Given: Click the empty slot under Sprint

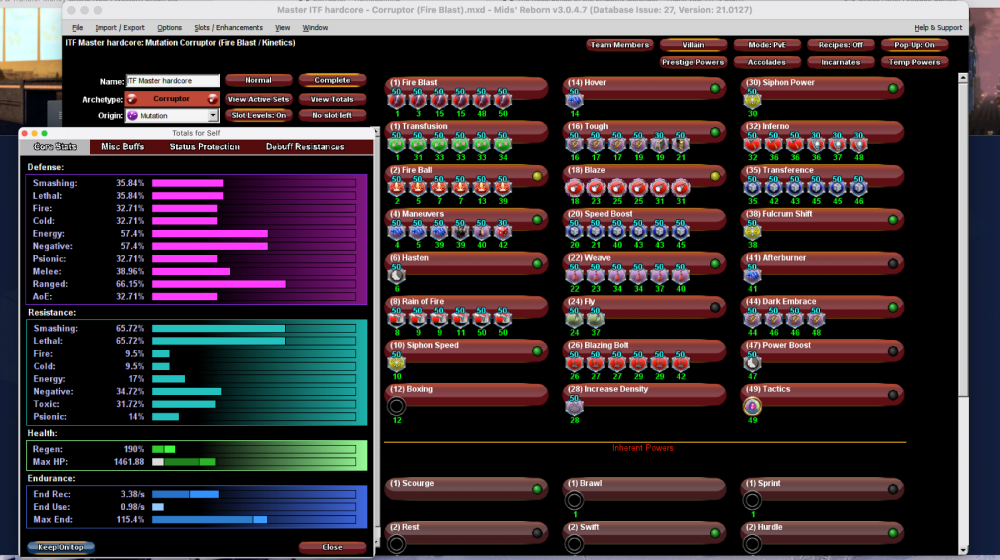Looking at the screenshot, I should point(753,500).
